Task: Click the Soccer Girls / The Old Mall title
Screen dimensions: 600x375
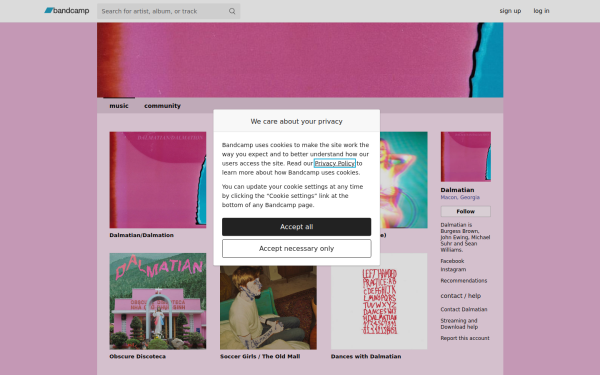Action: pos(260,356)
